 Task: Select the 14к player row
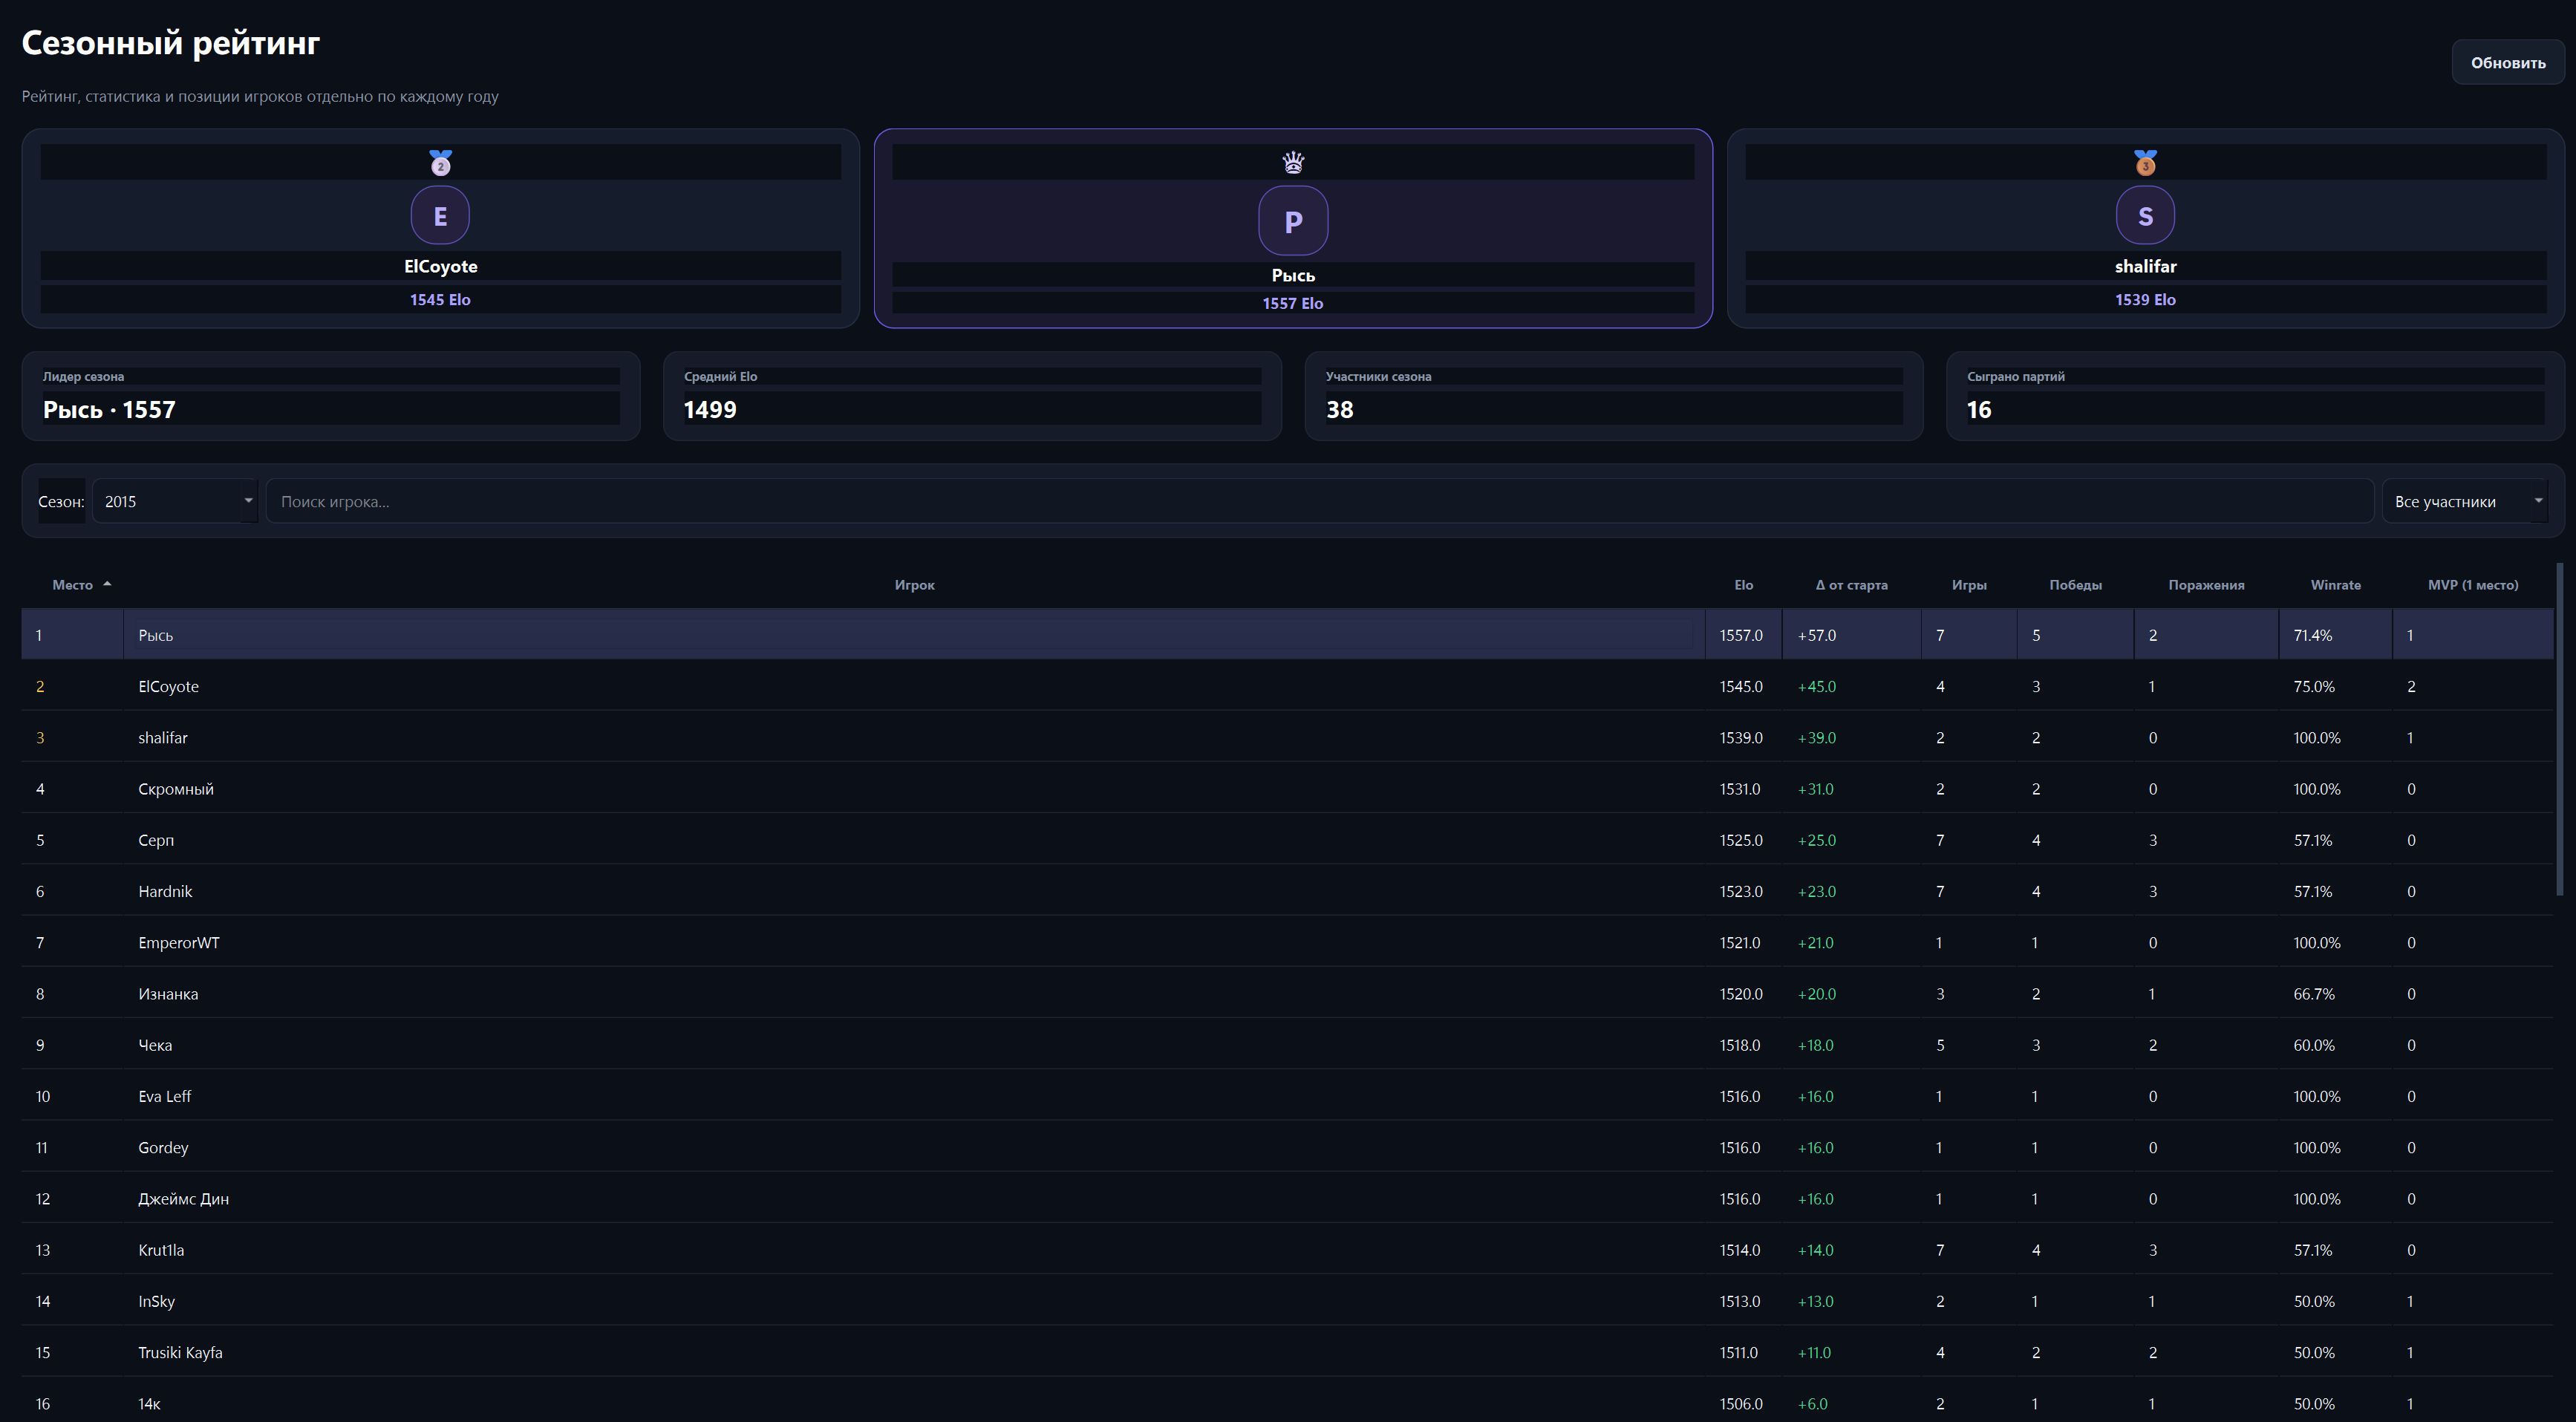1288,1401
